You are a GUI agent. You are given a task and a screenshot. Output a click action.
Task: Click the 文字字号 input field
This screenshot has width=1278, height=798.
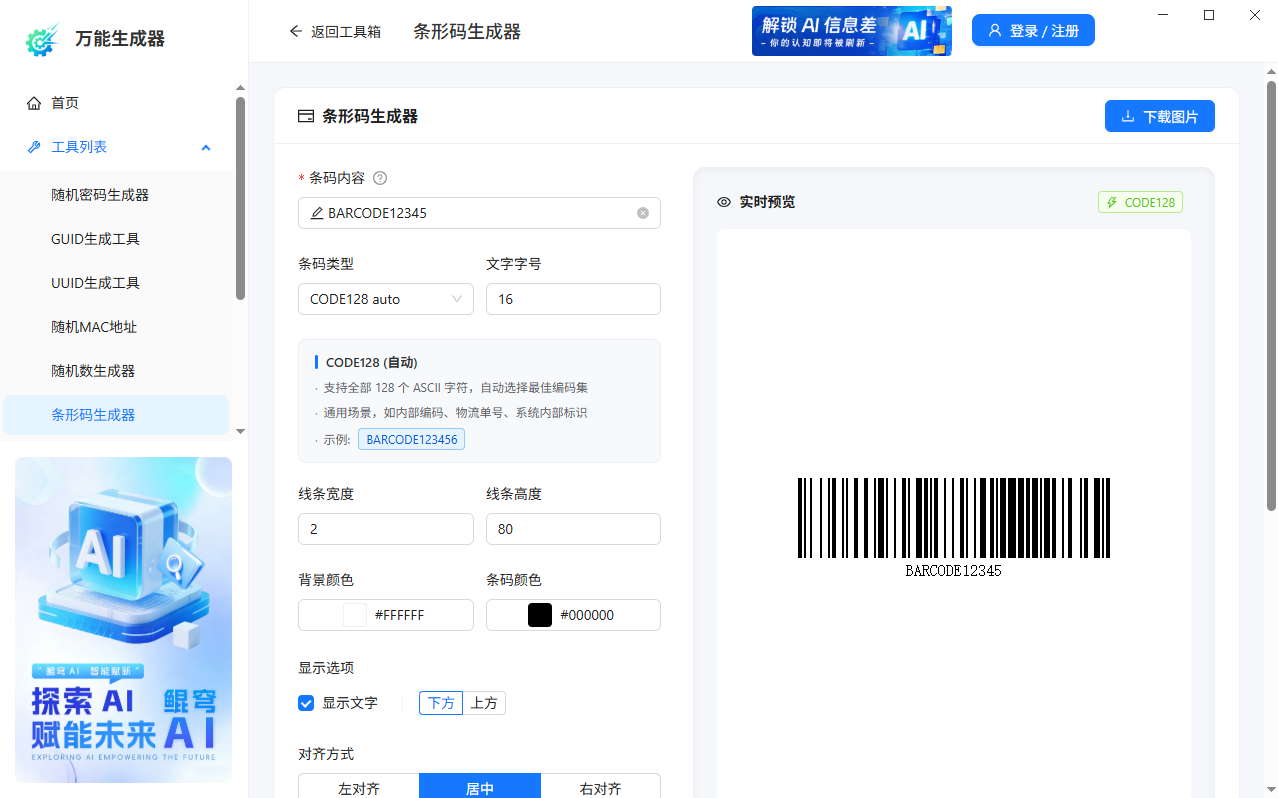click(x=572, y=298)
